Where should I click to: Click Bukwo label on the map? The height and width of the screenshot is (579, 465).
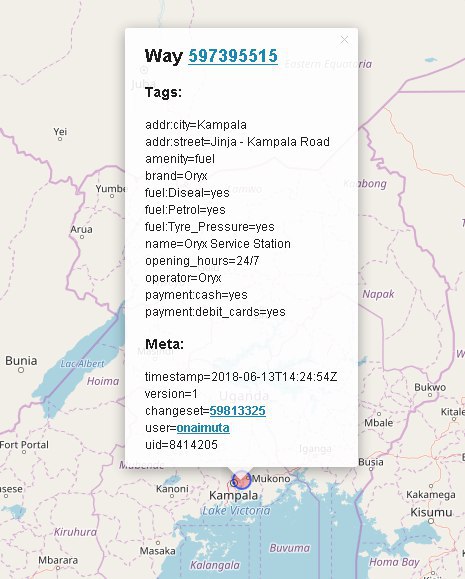pos(430,387)
